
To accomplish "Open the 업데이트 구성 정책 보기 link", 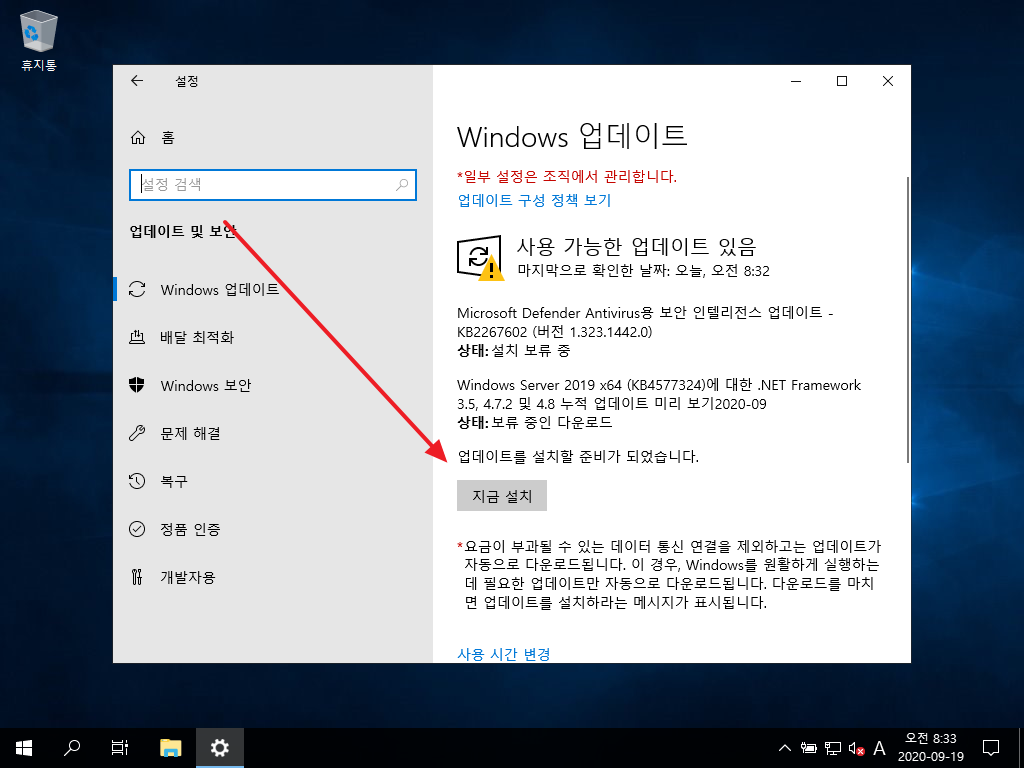I will (x=534, y=200).
